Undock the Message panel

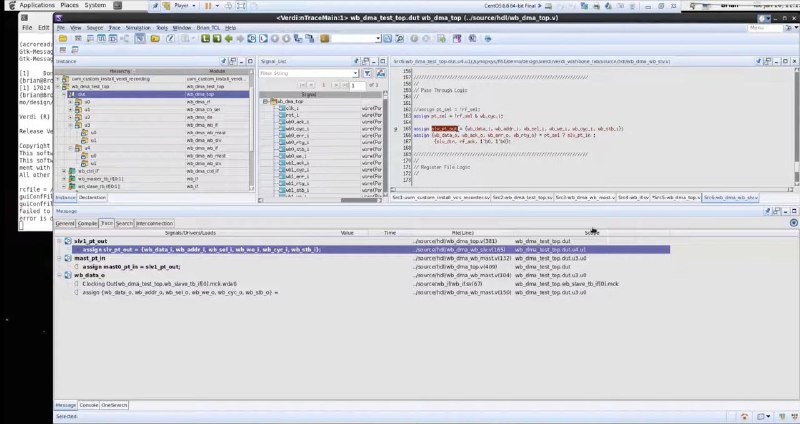point(777,211)
